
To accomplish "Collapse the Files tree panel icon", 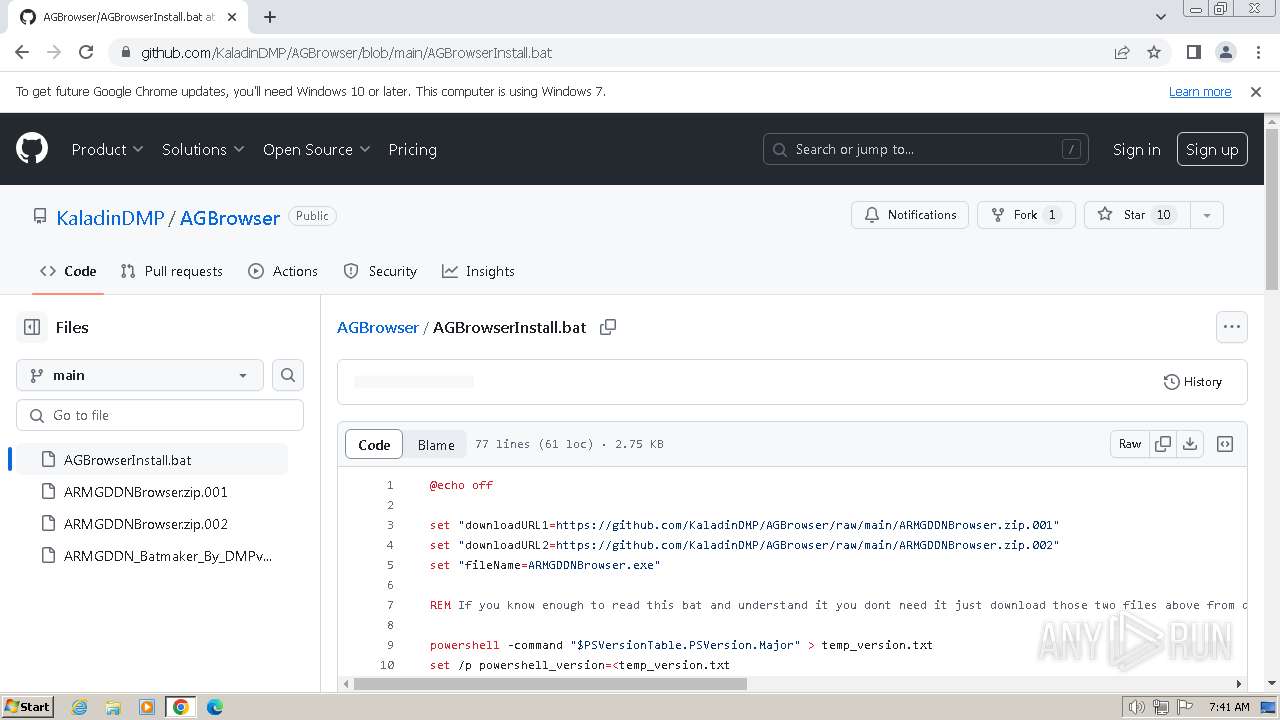I will [32, 327].
